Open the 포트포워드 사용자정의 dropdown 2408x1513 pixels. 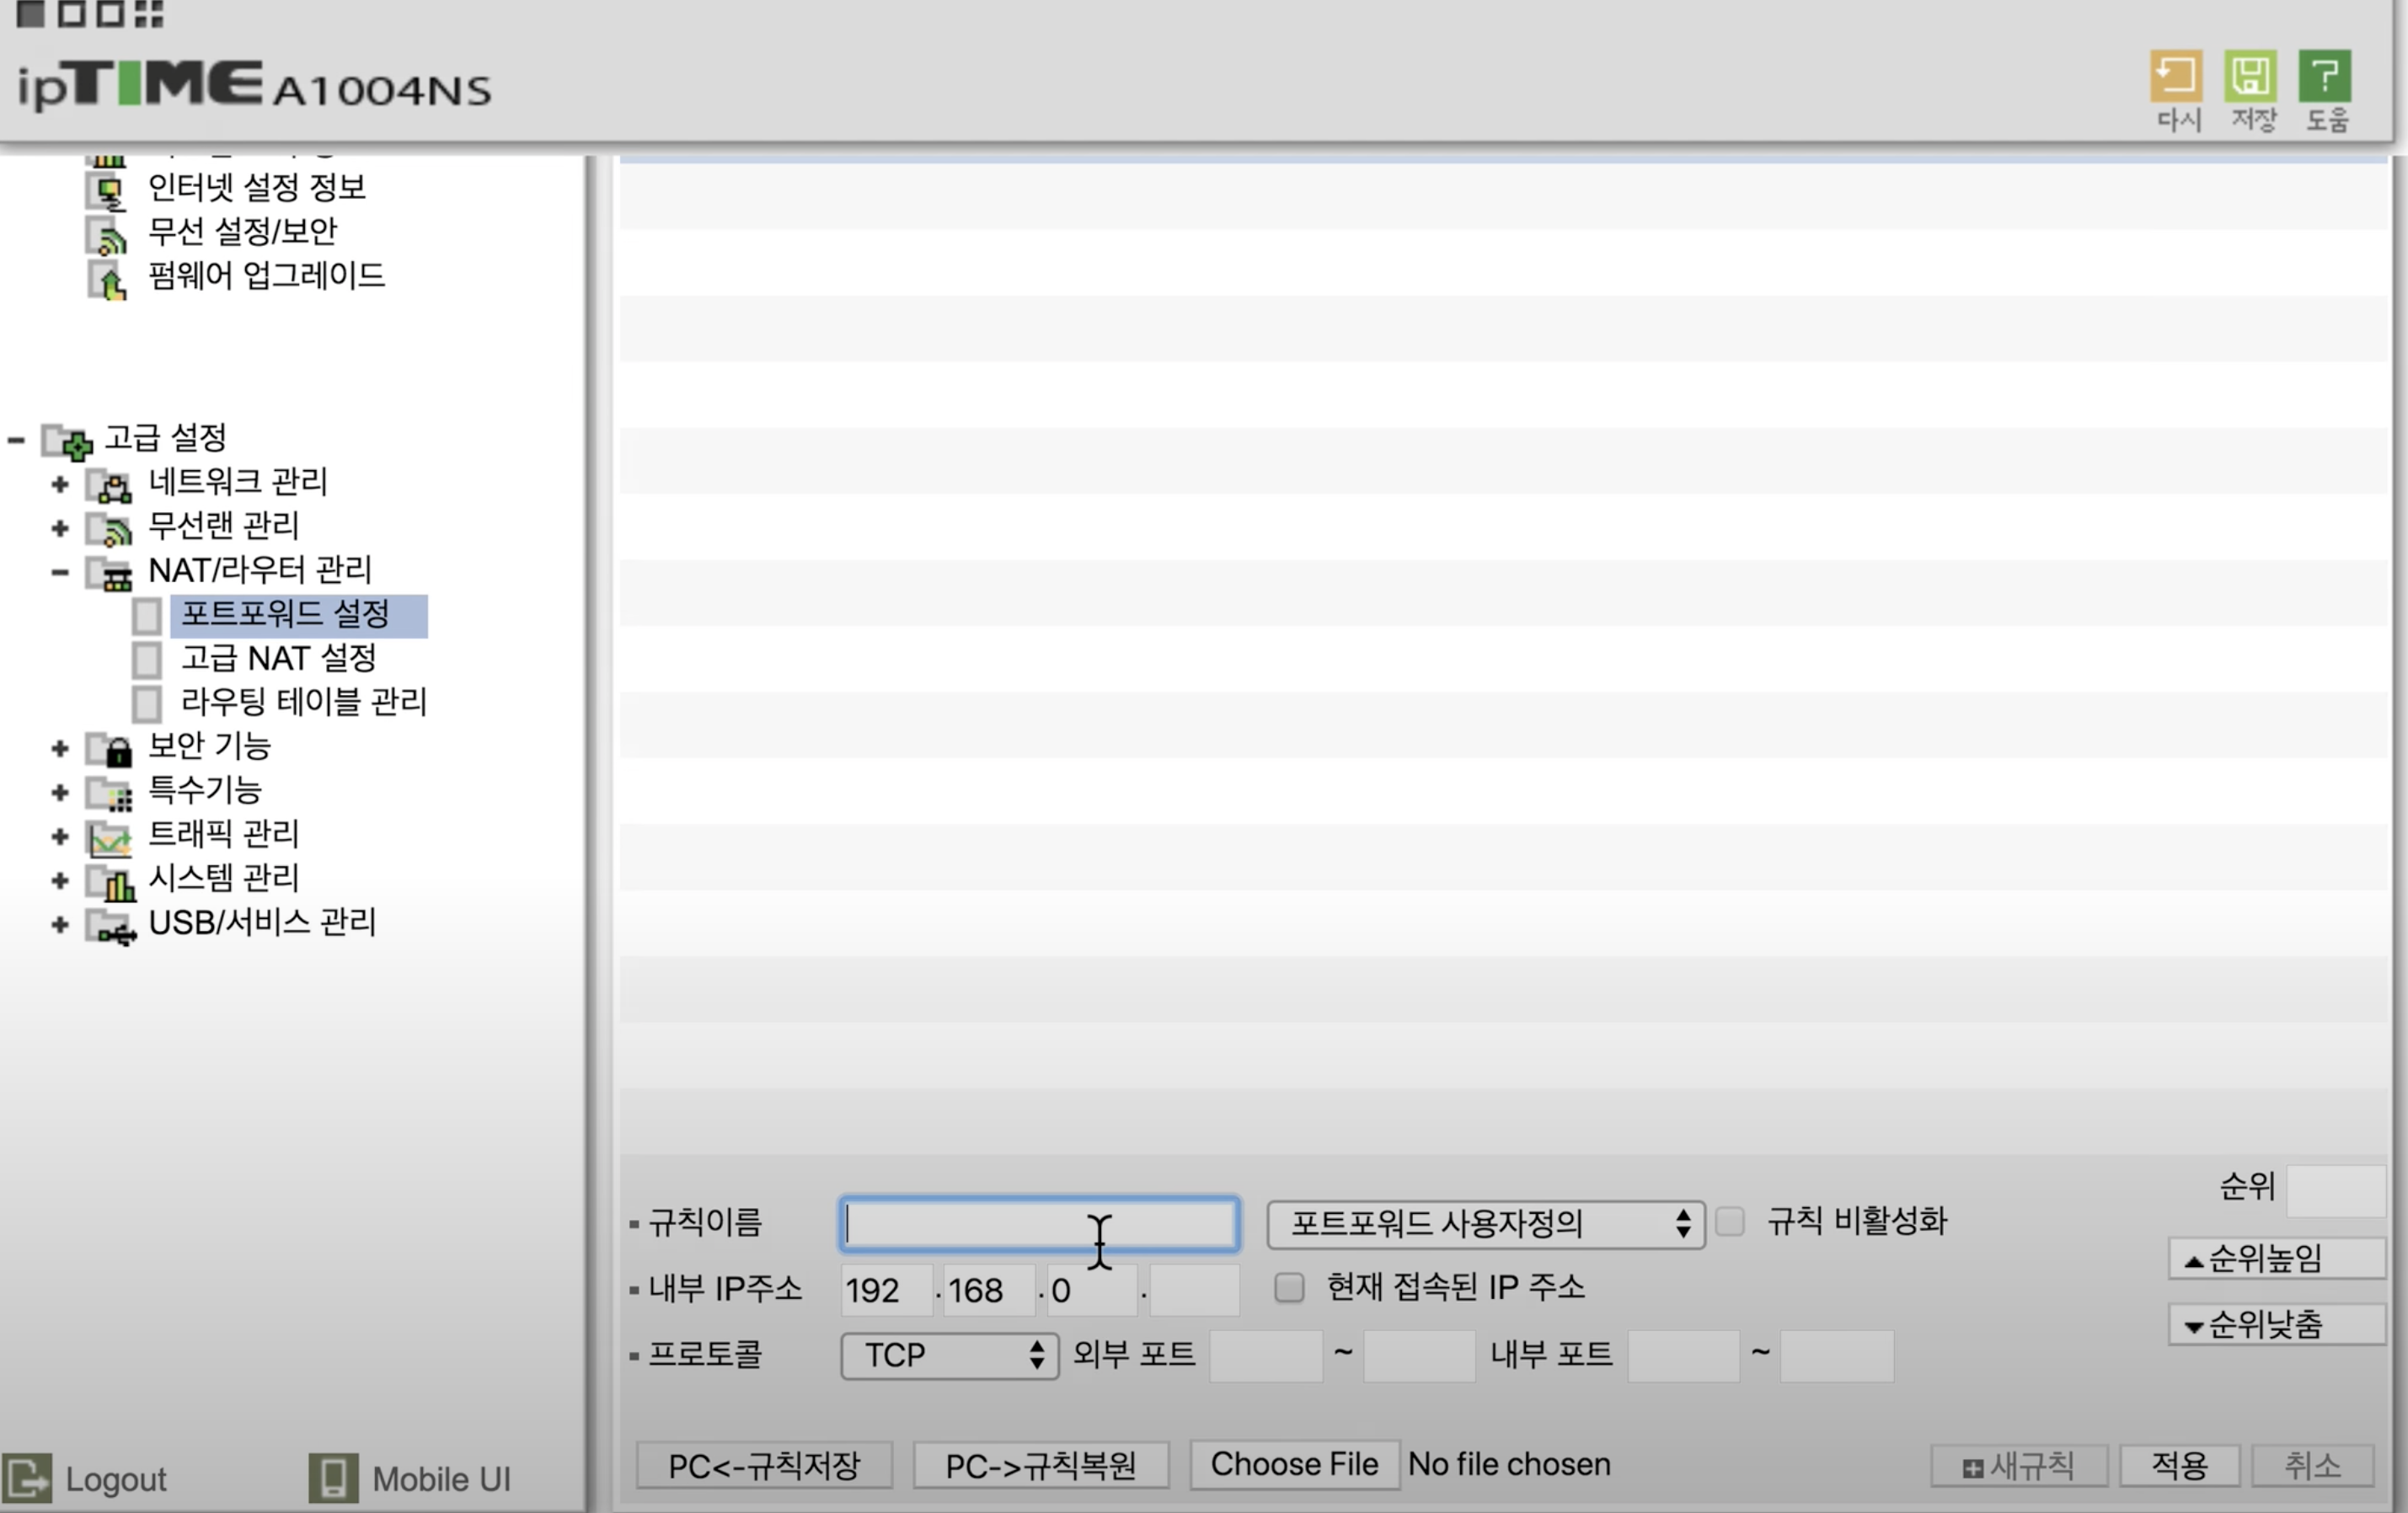(1485, 1224)
